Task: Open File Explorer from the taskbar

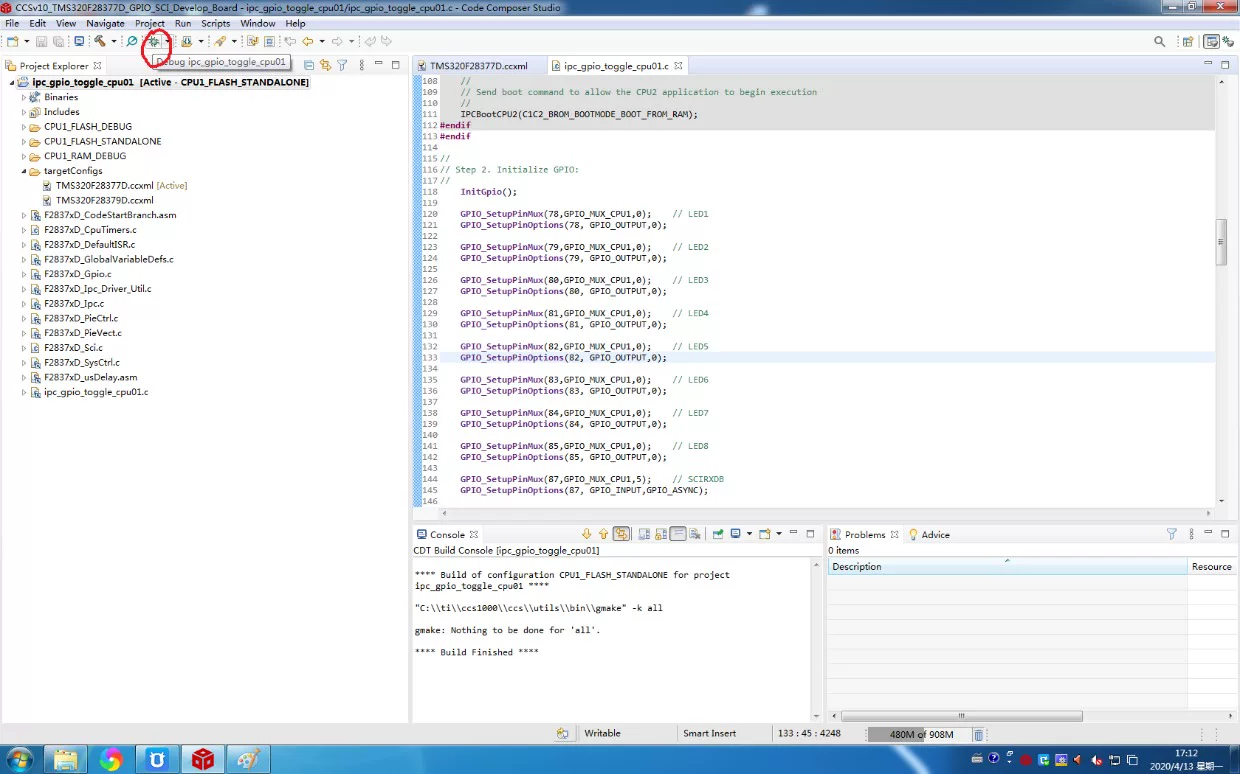Action: point(64,759)
